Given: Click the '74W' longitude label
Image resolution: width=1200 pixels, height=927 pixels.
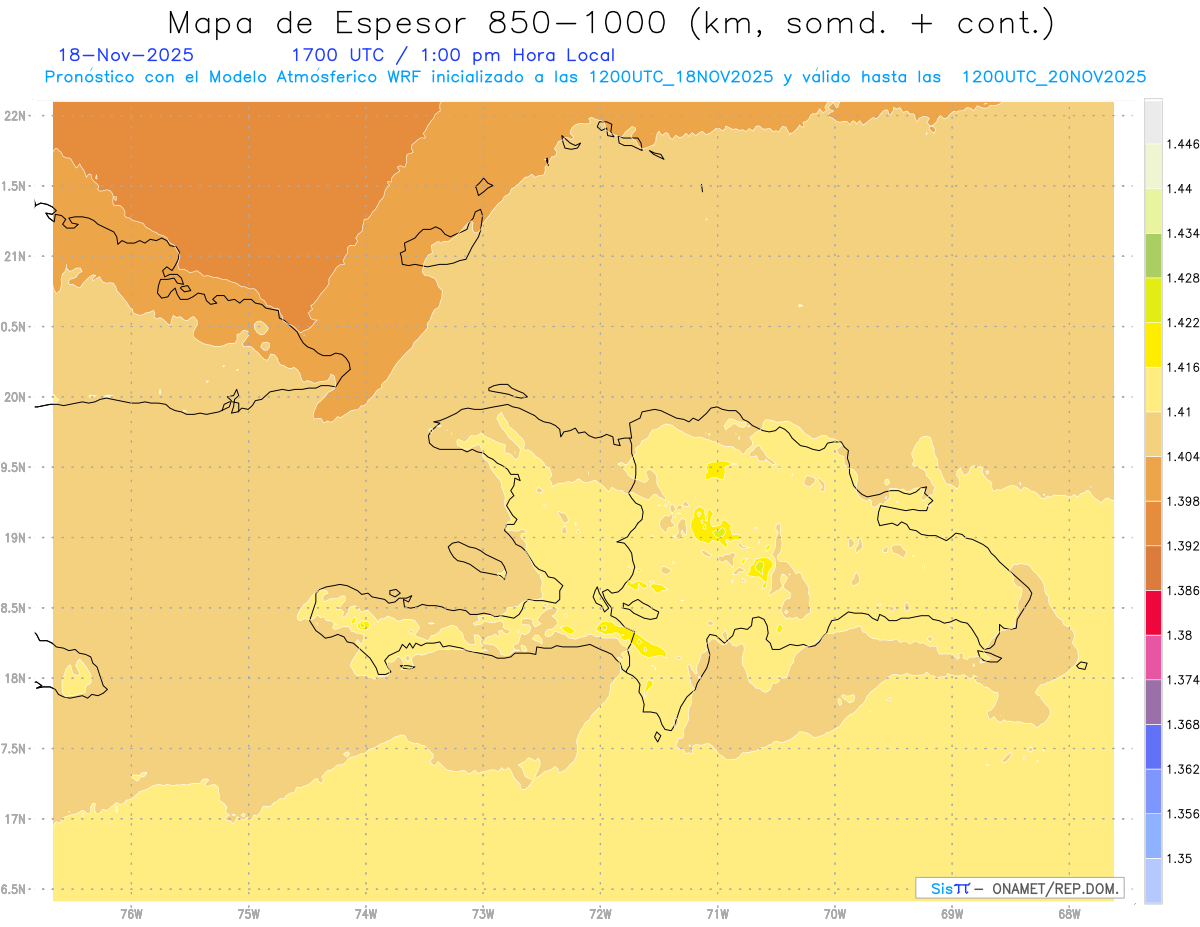Looking at the screenshot, I should (366, 914).
